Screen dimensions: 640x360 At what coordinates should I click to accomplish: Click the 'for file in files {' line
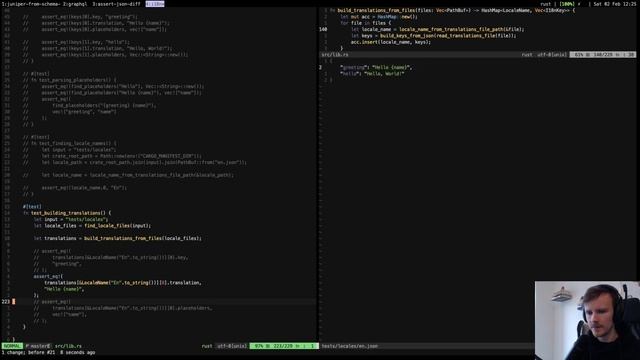coord(366,23)
